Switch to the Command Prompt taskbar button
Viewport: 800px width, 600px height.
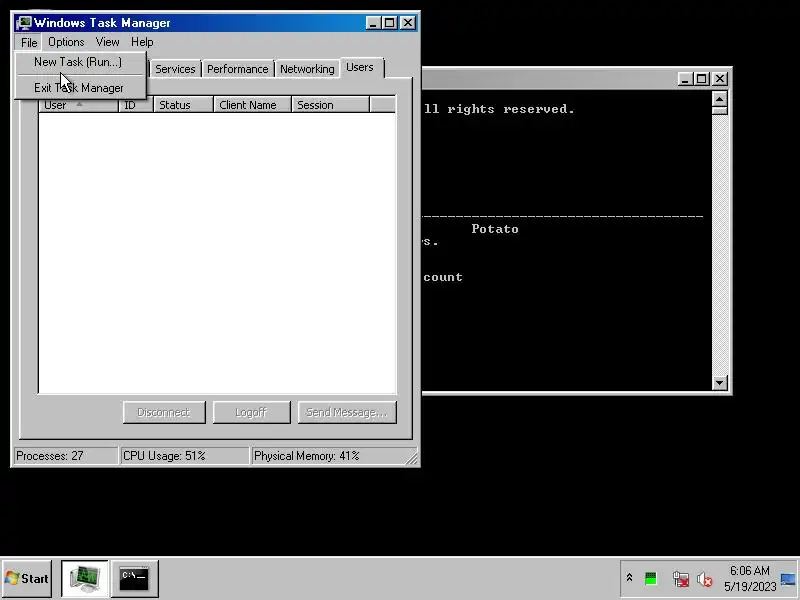click(x=135, y=578)
